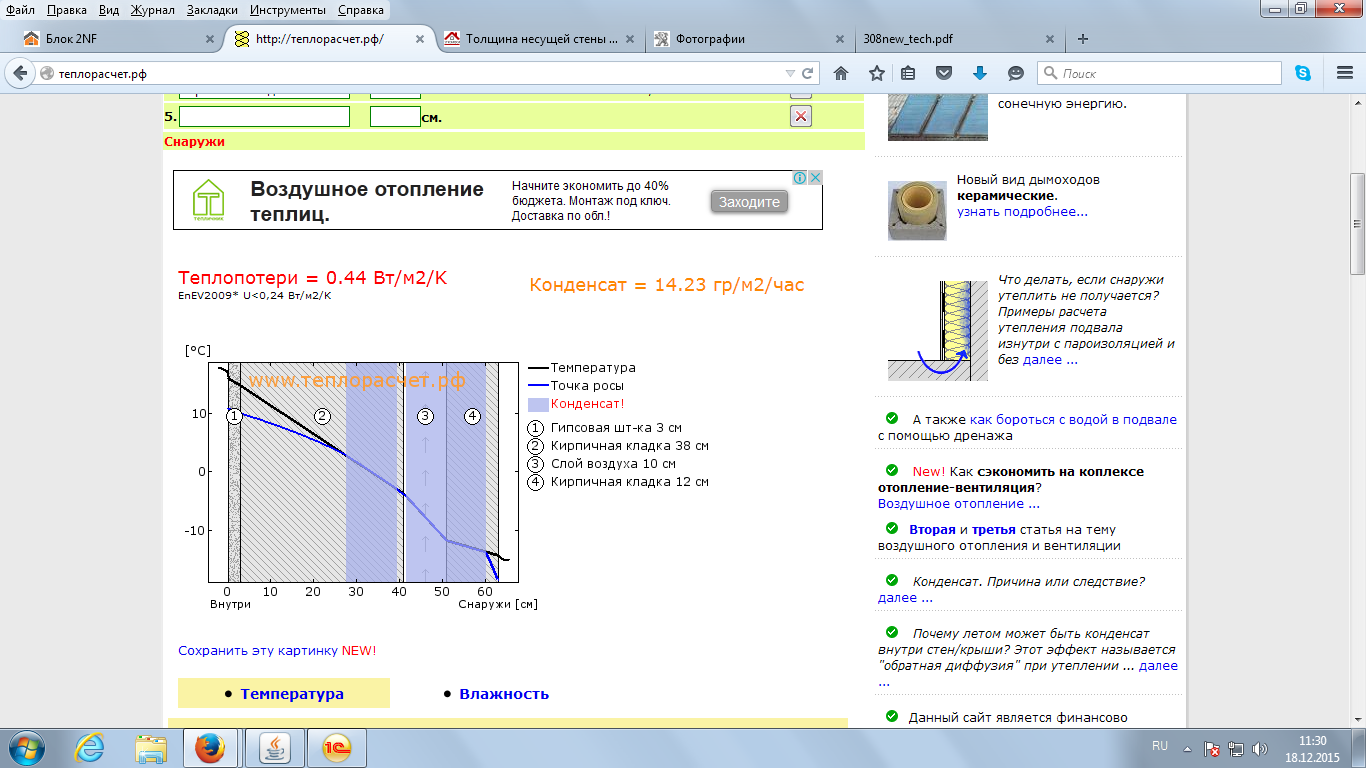The height and width of the screenshot is (768, 1366).
Task: Close the Блок 2NF tab
Action: pos(211,39)
